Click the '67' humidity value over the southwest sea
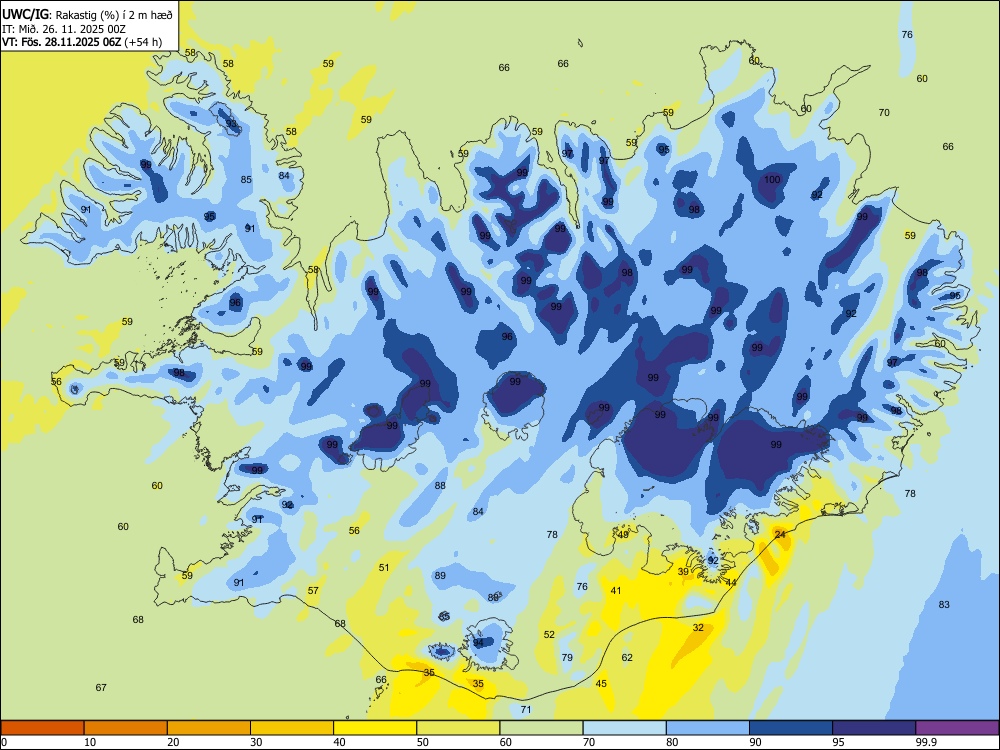 click(x=101, y=688)
